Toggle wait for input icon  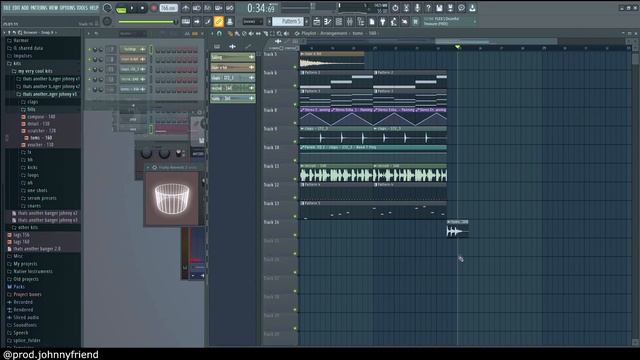(x=197, y=8)
